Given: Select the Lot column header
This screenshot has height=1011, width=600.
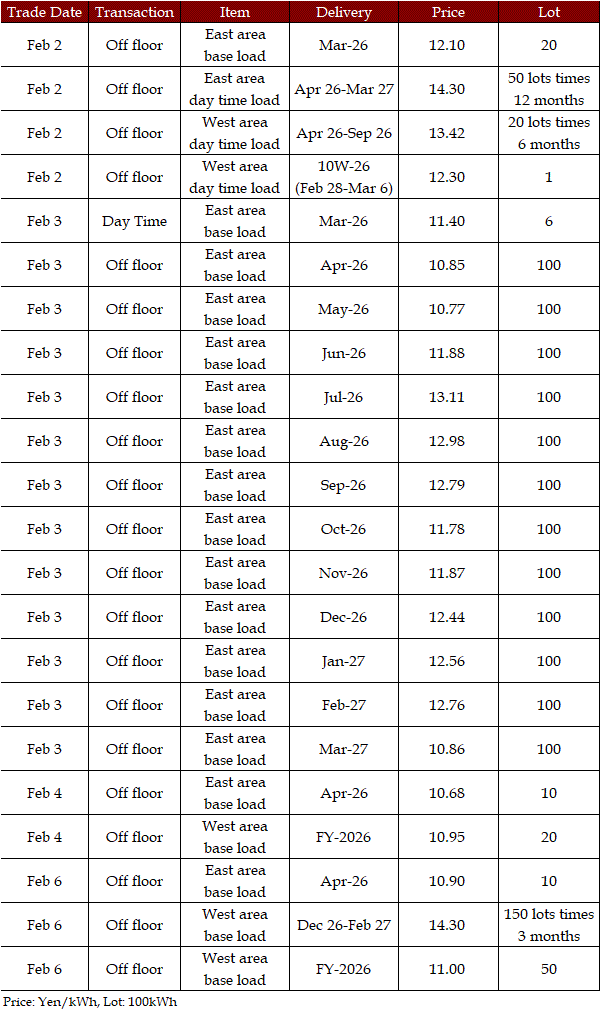Looking at the screenshot, I should 548,12.
